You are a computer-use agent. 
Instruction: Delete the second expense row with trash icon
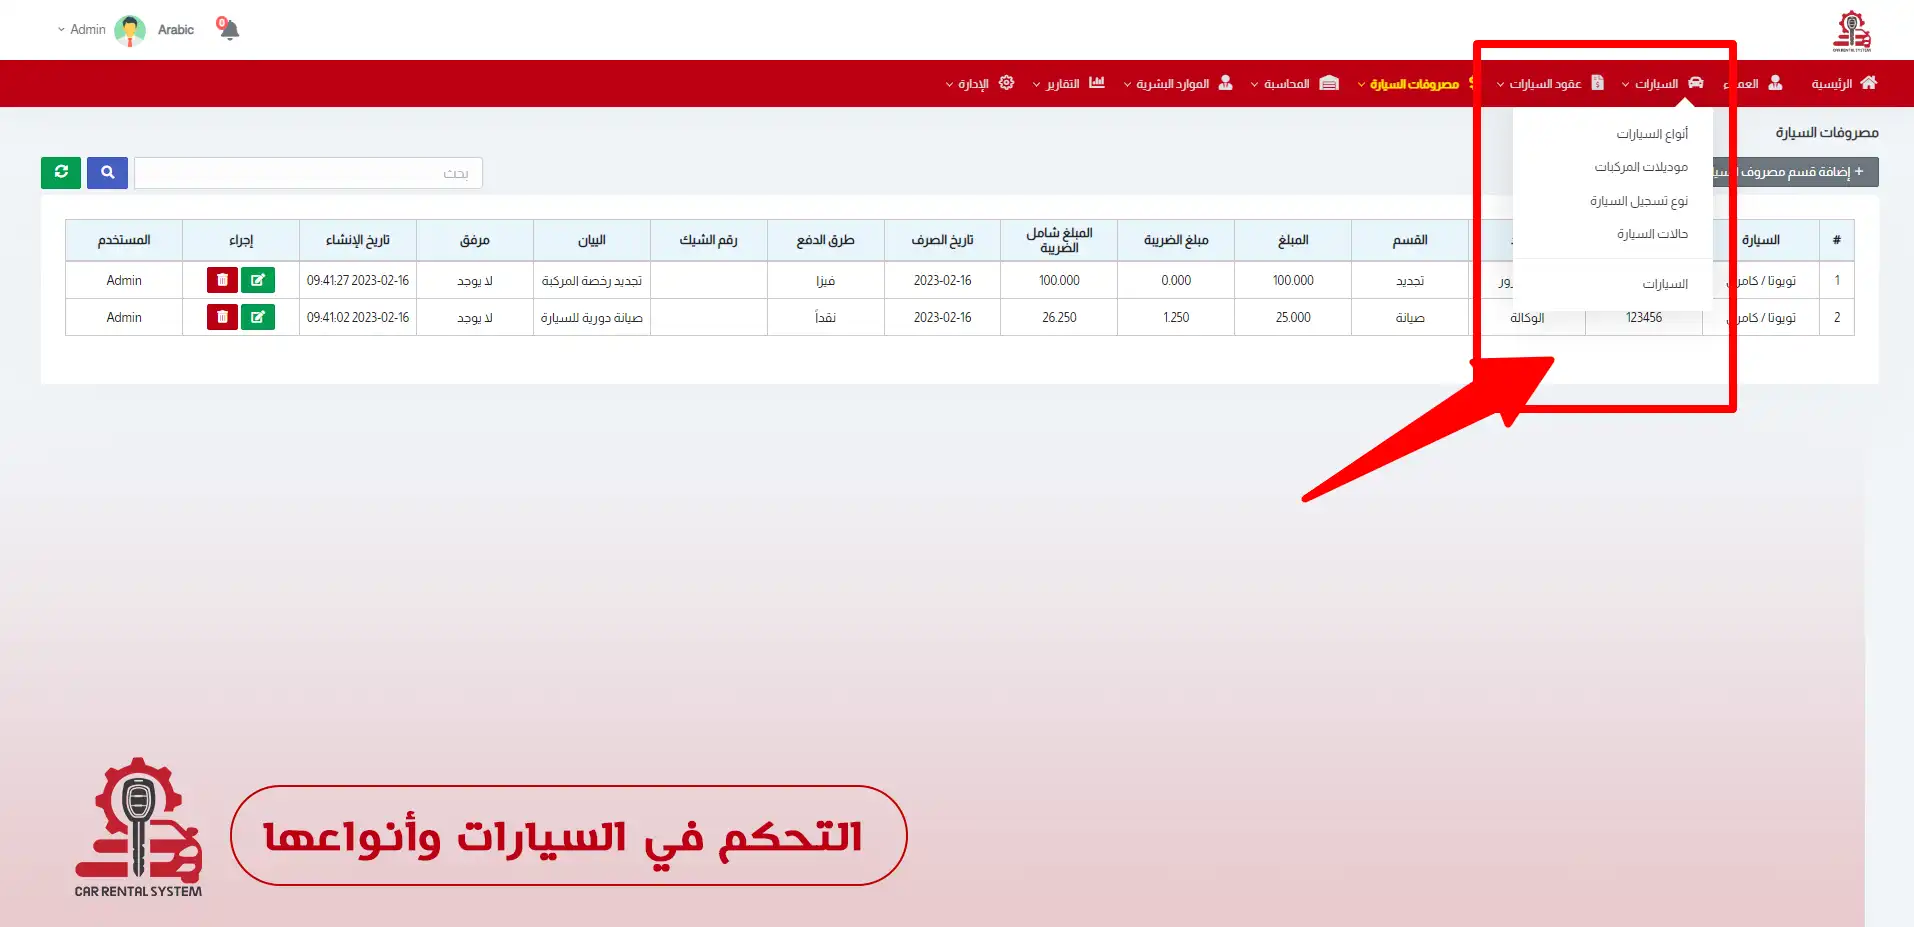[222, 317]
